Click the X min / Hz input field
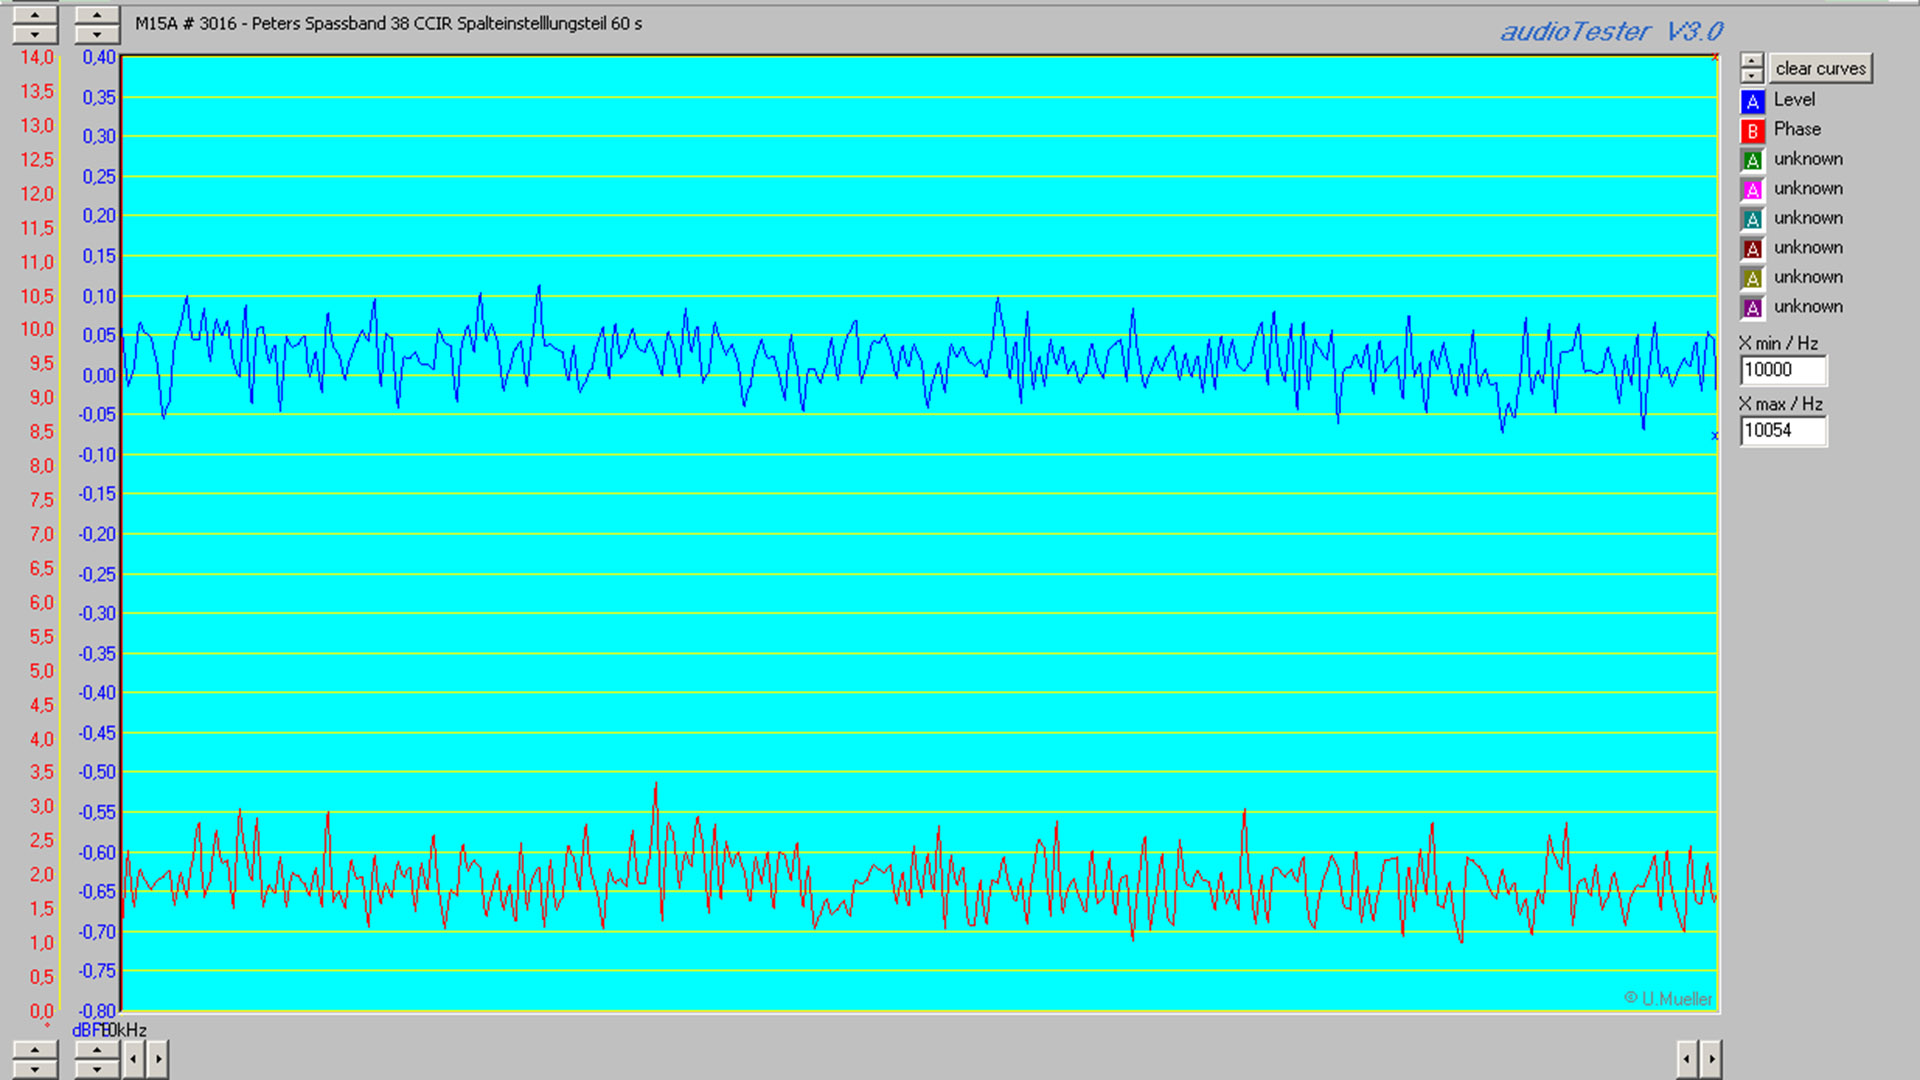This screenshot has width=1920, height=1080. 1782,370
